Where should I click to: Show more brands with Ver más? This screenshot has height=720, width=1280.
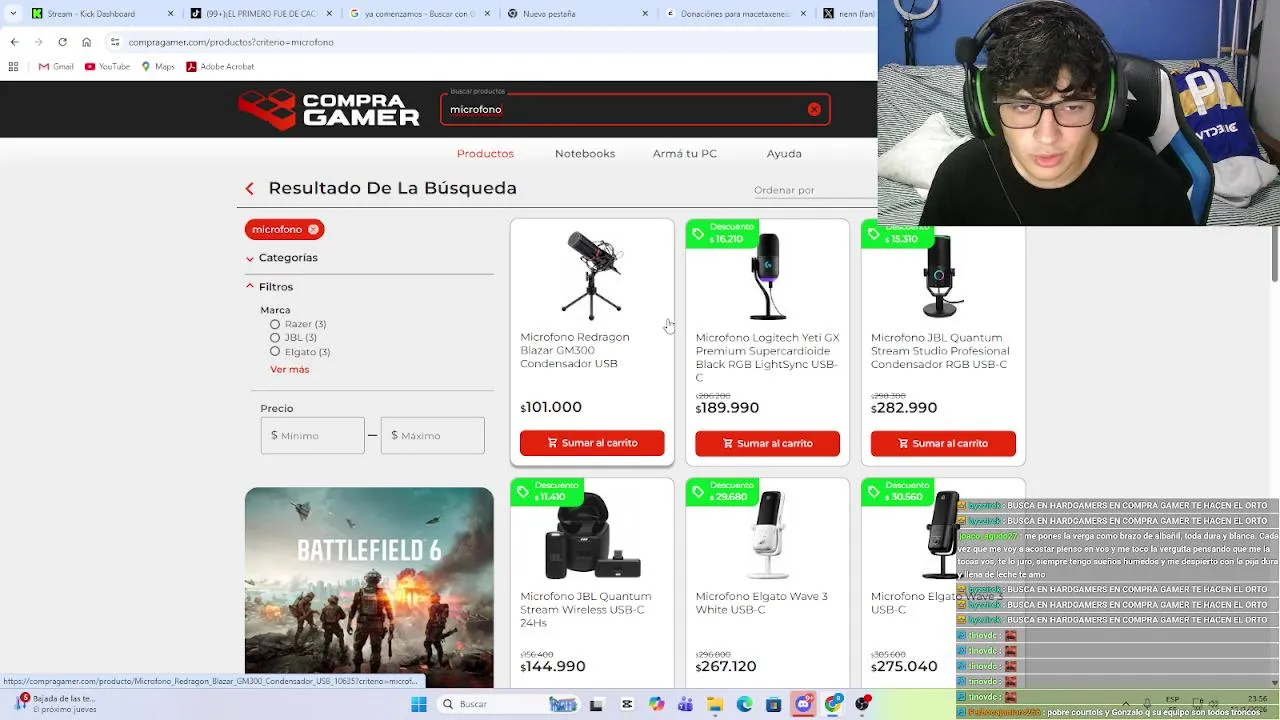289,370
